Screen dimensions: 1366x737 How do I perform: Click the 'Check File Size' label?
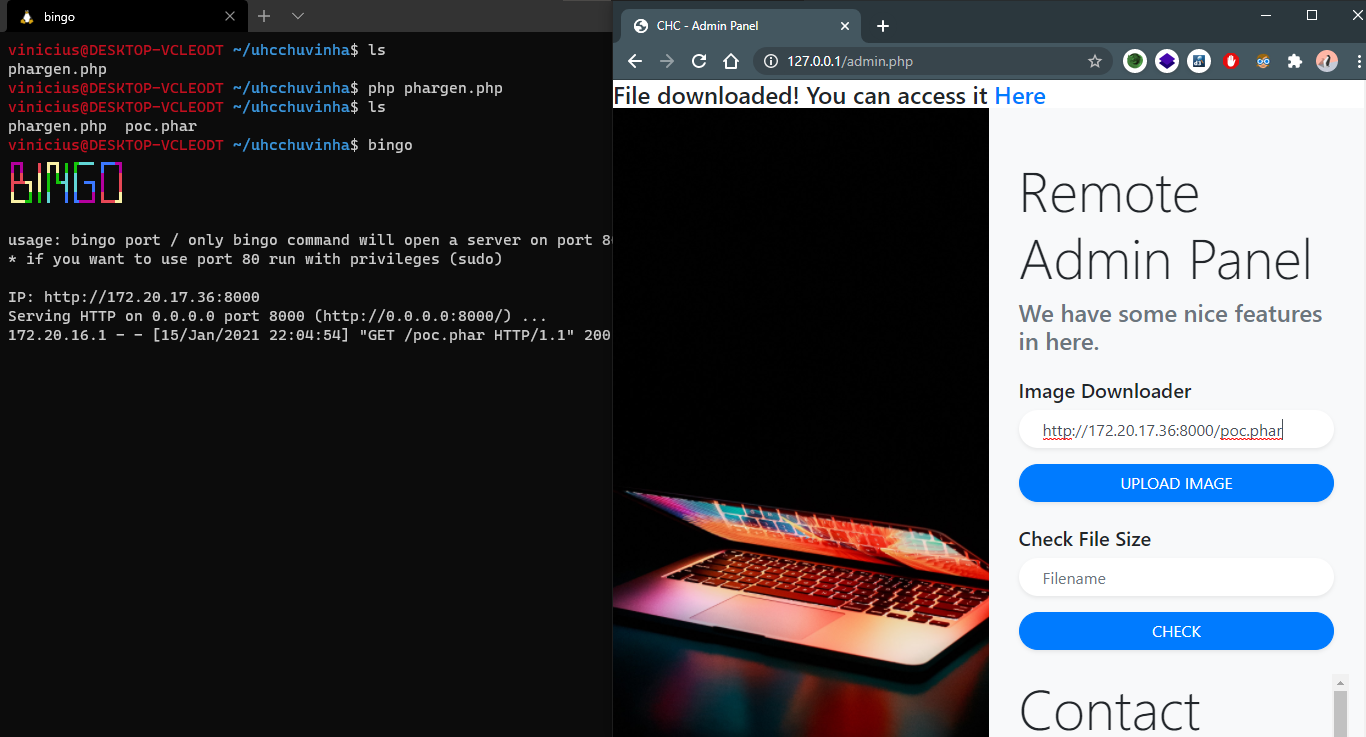[x=1085, y=539]
